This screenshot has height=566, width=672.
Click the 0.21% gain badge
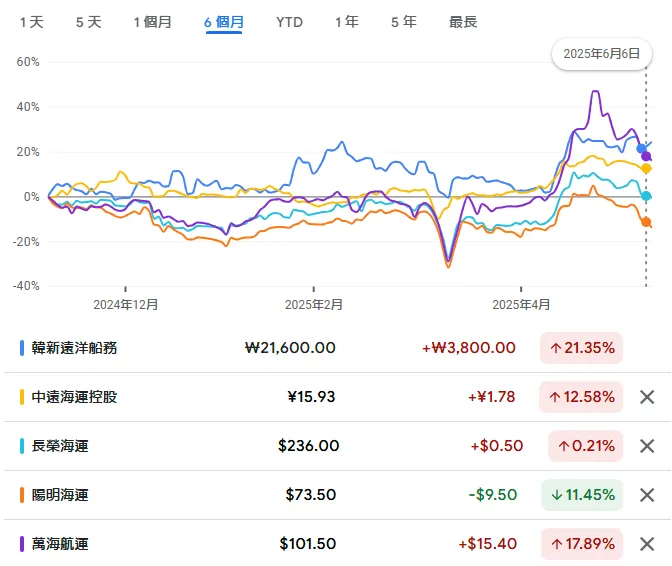pyautogui.click(x=585, y=446)
